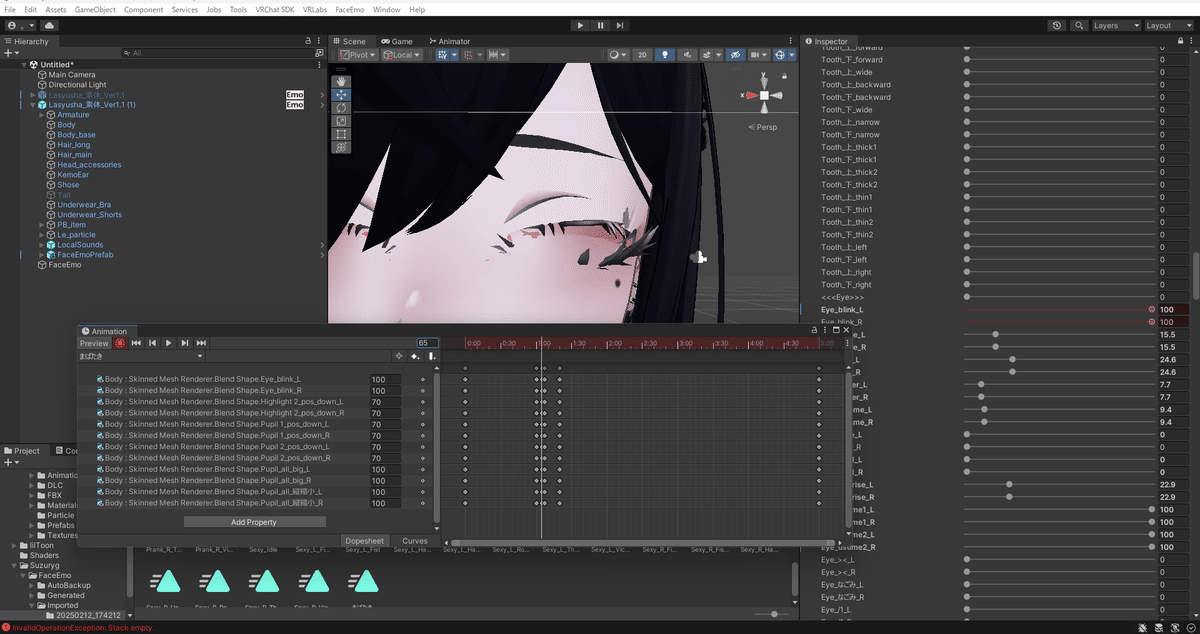
Task: Select the Move tool in Scene view
Action: click(x=341, y=94)
